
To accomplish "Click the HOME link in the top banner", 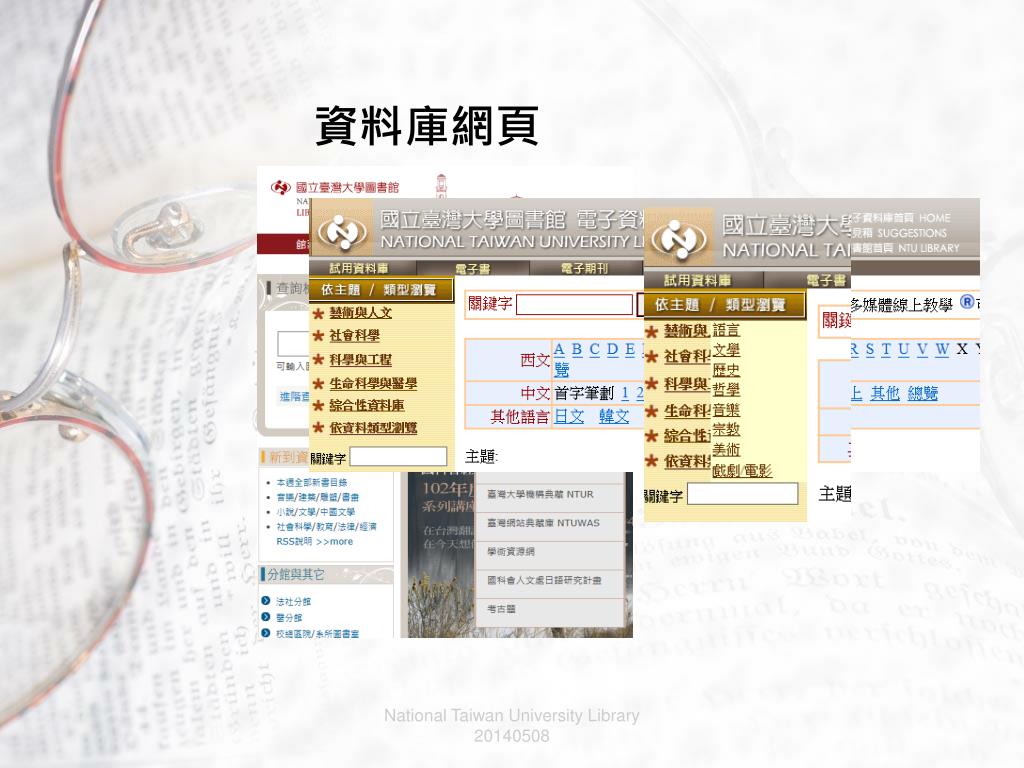I will click(x=935, y=218).
